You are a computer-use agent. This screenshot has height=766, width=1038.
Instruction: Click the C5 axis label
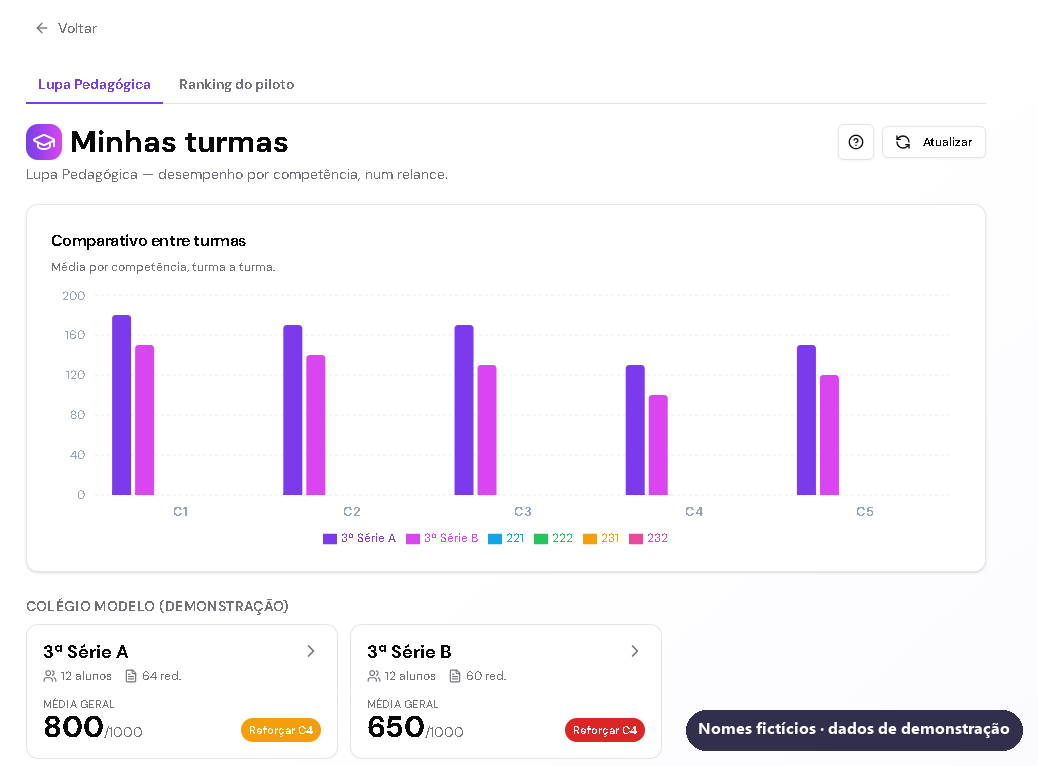coord(865,512)
